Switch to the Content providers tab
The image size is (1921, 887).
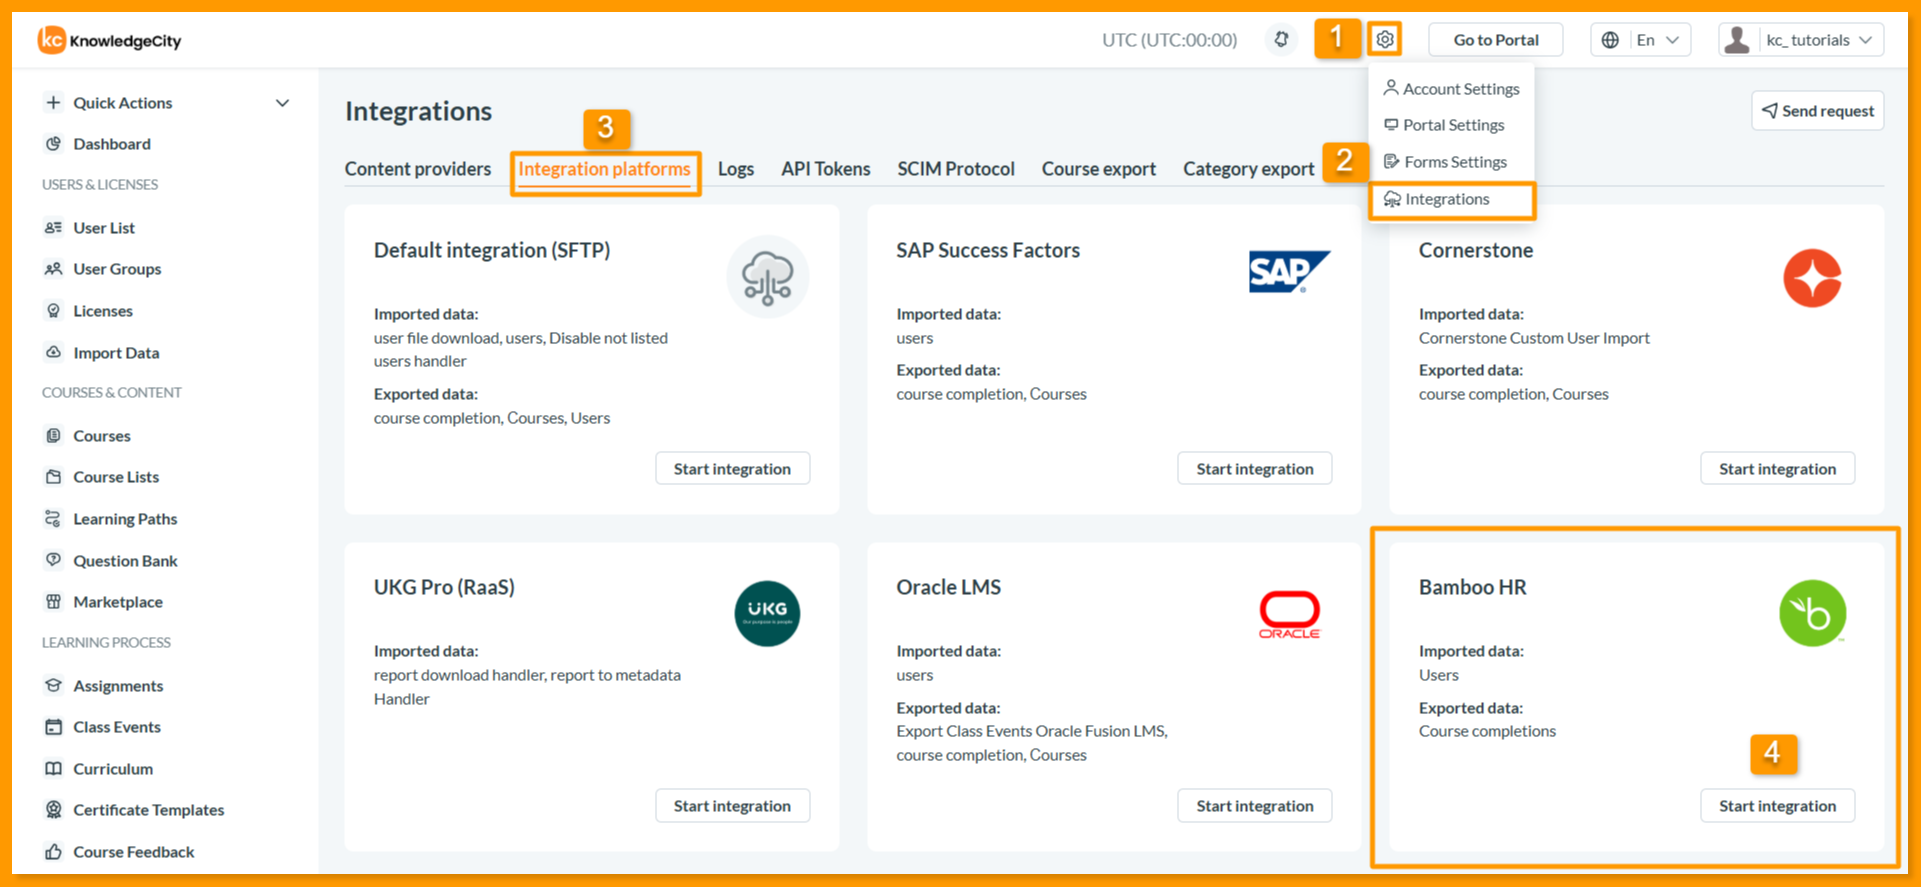point(418,169)
